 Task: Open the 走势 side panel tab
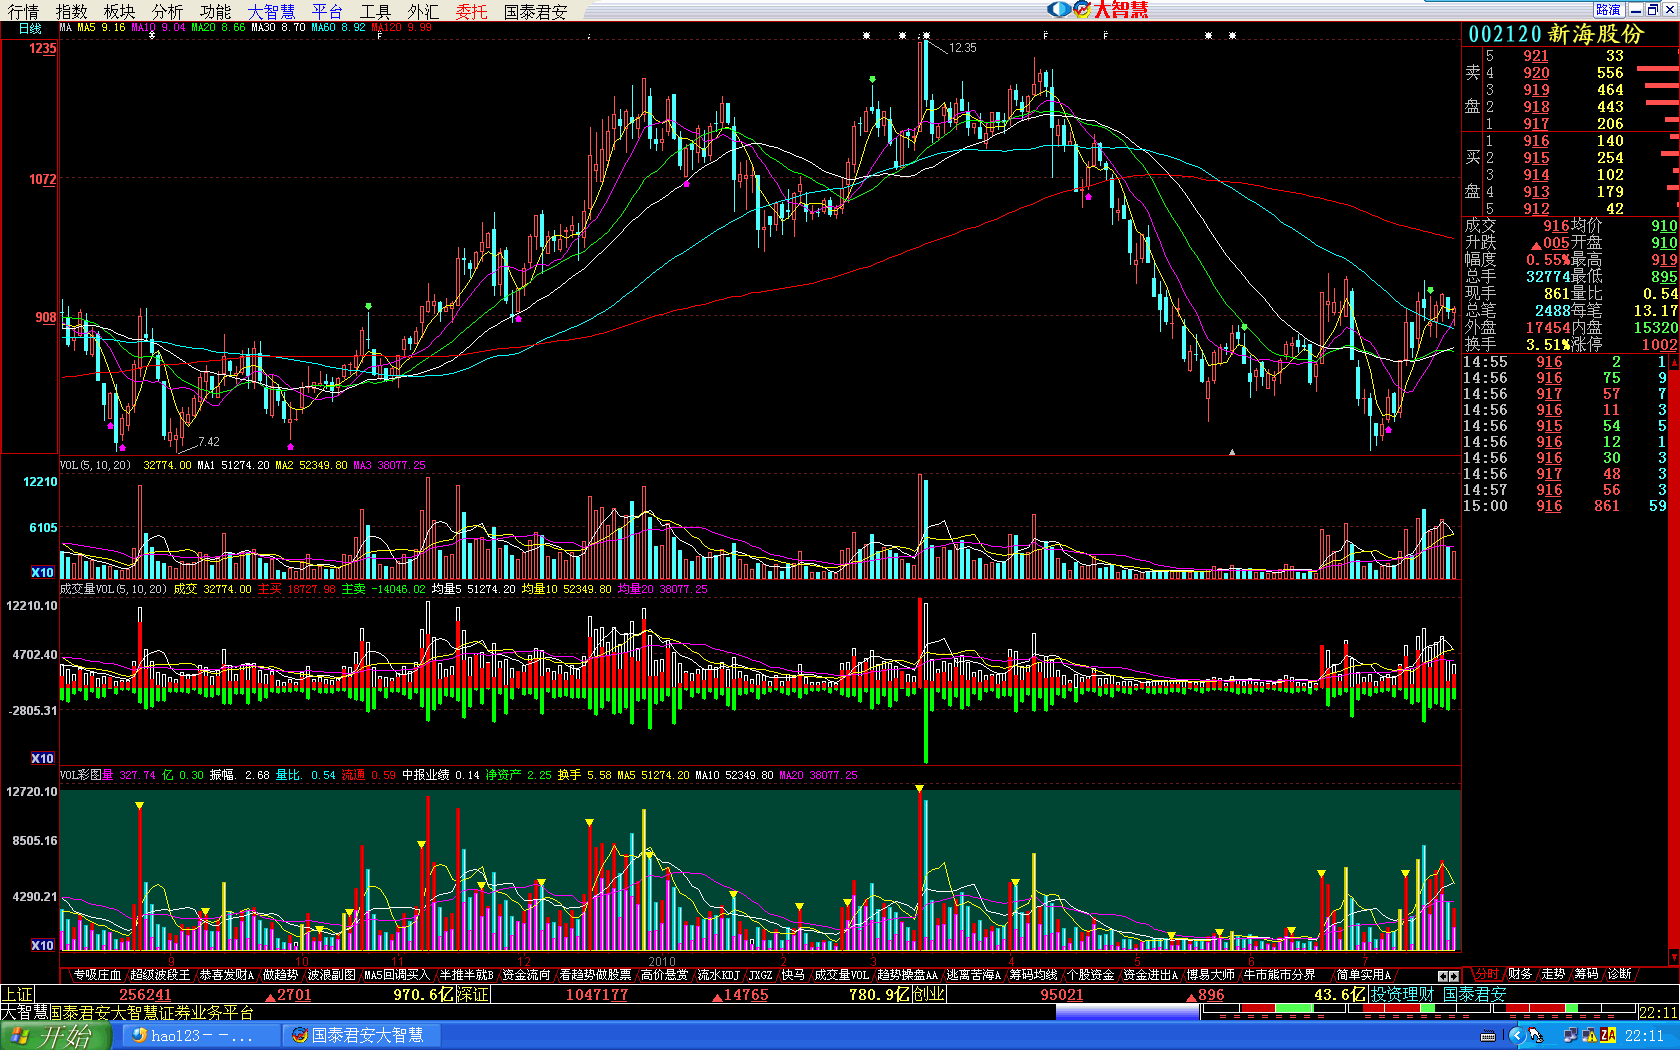tap(1553, 974)
